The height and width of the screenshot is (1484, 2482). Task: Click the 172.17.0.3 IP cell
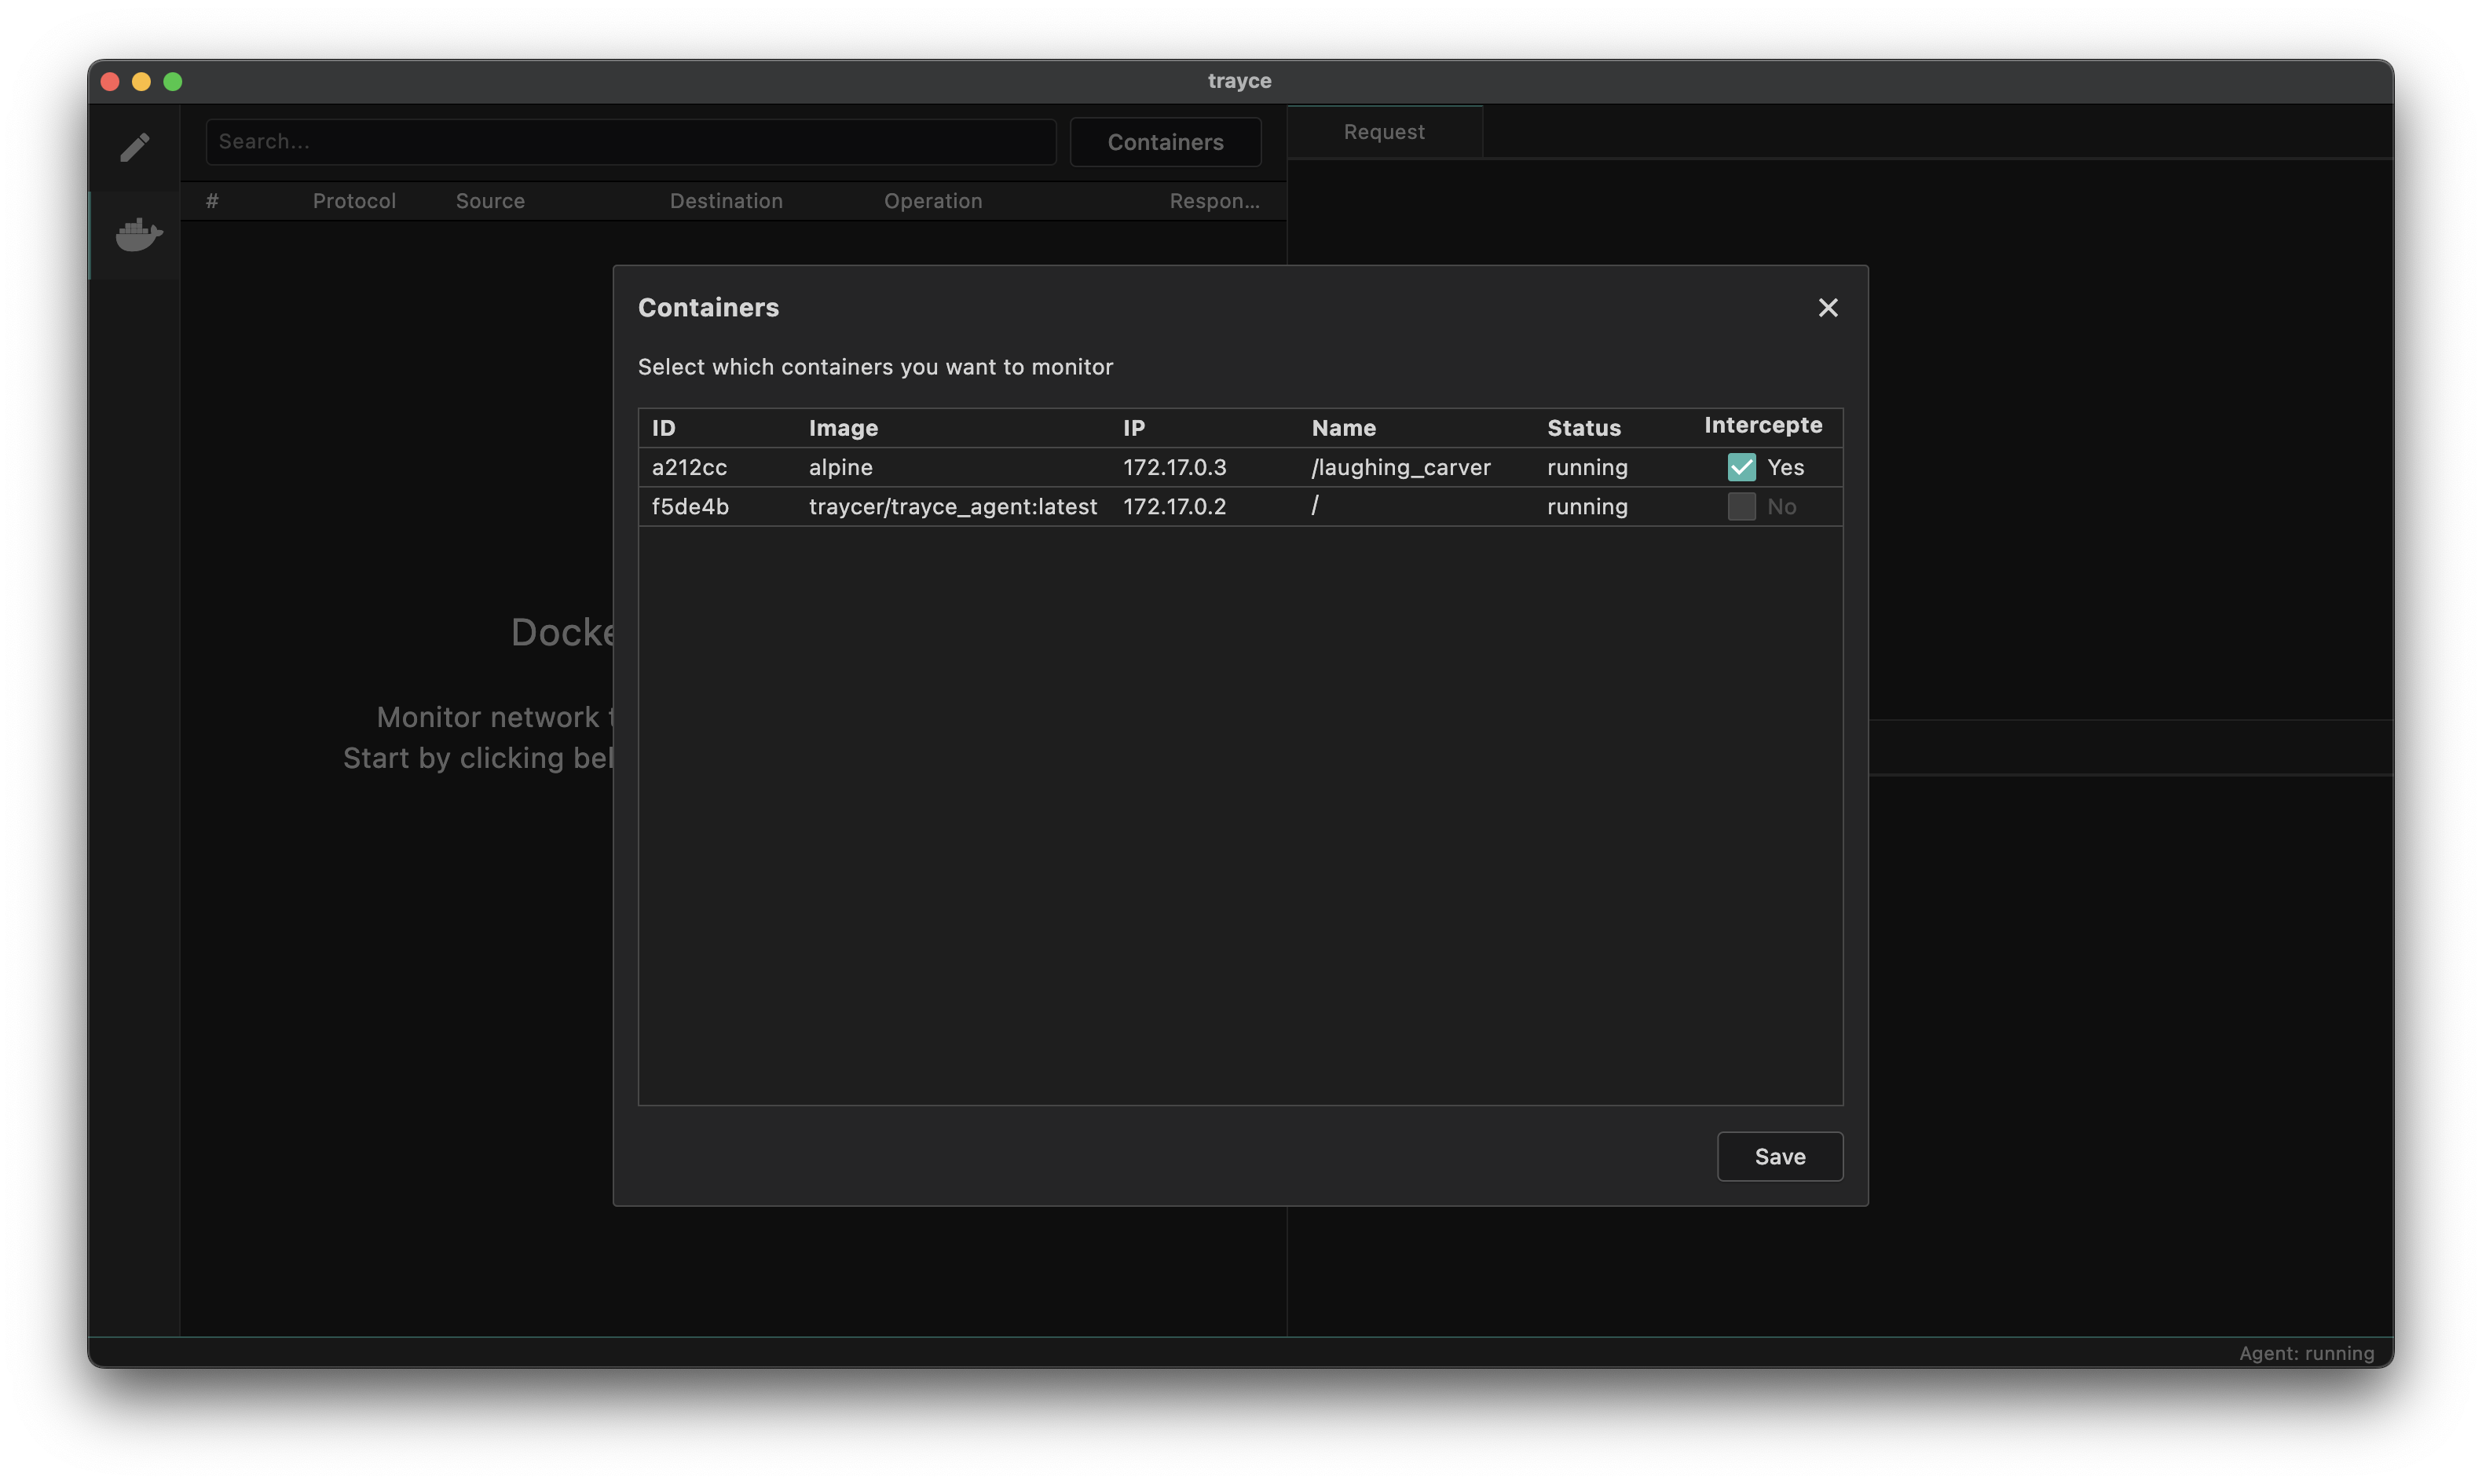tap(1174, 467)
